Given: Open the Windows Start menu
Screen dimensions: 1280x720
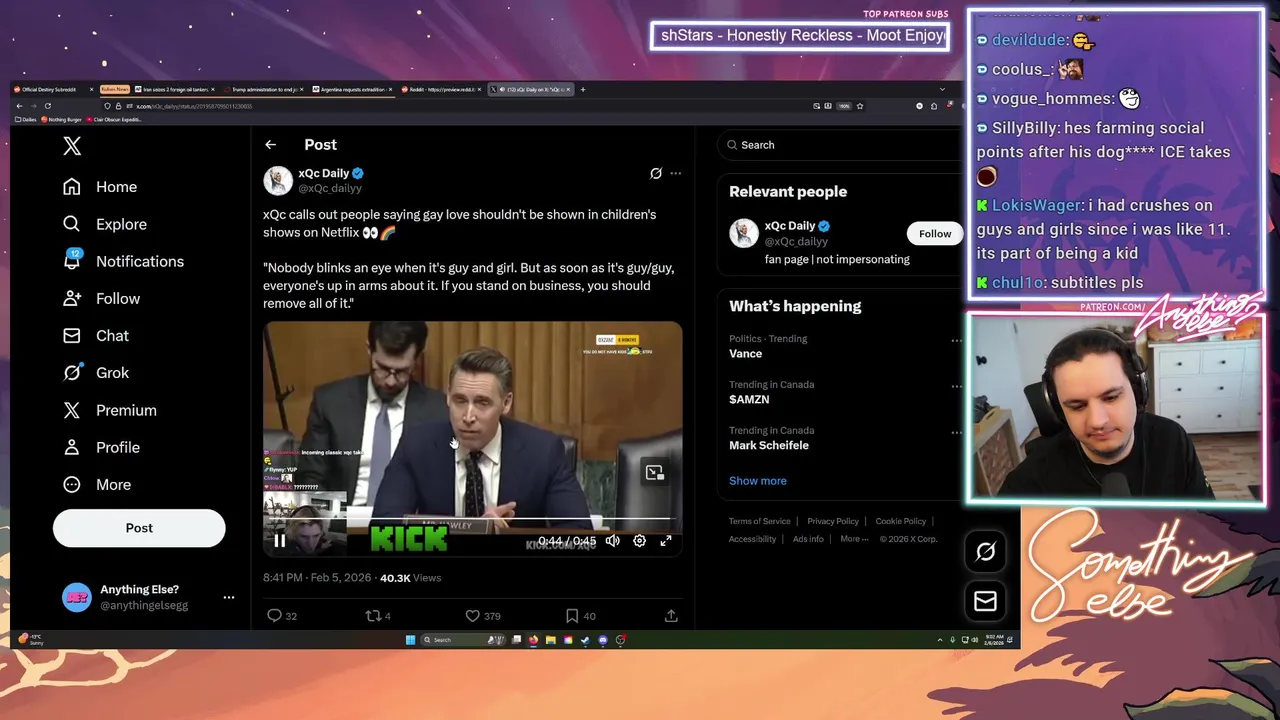Looking at the screenshot, I should [x=410, y=640].
